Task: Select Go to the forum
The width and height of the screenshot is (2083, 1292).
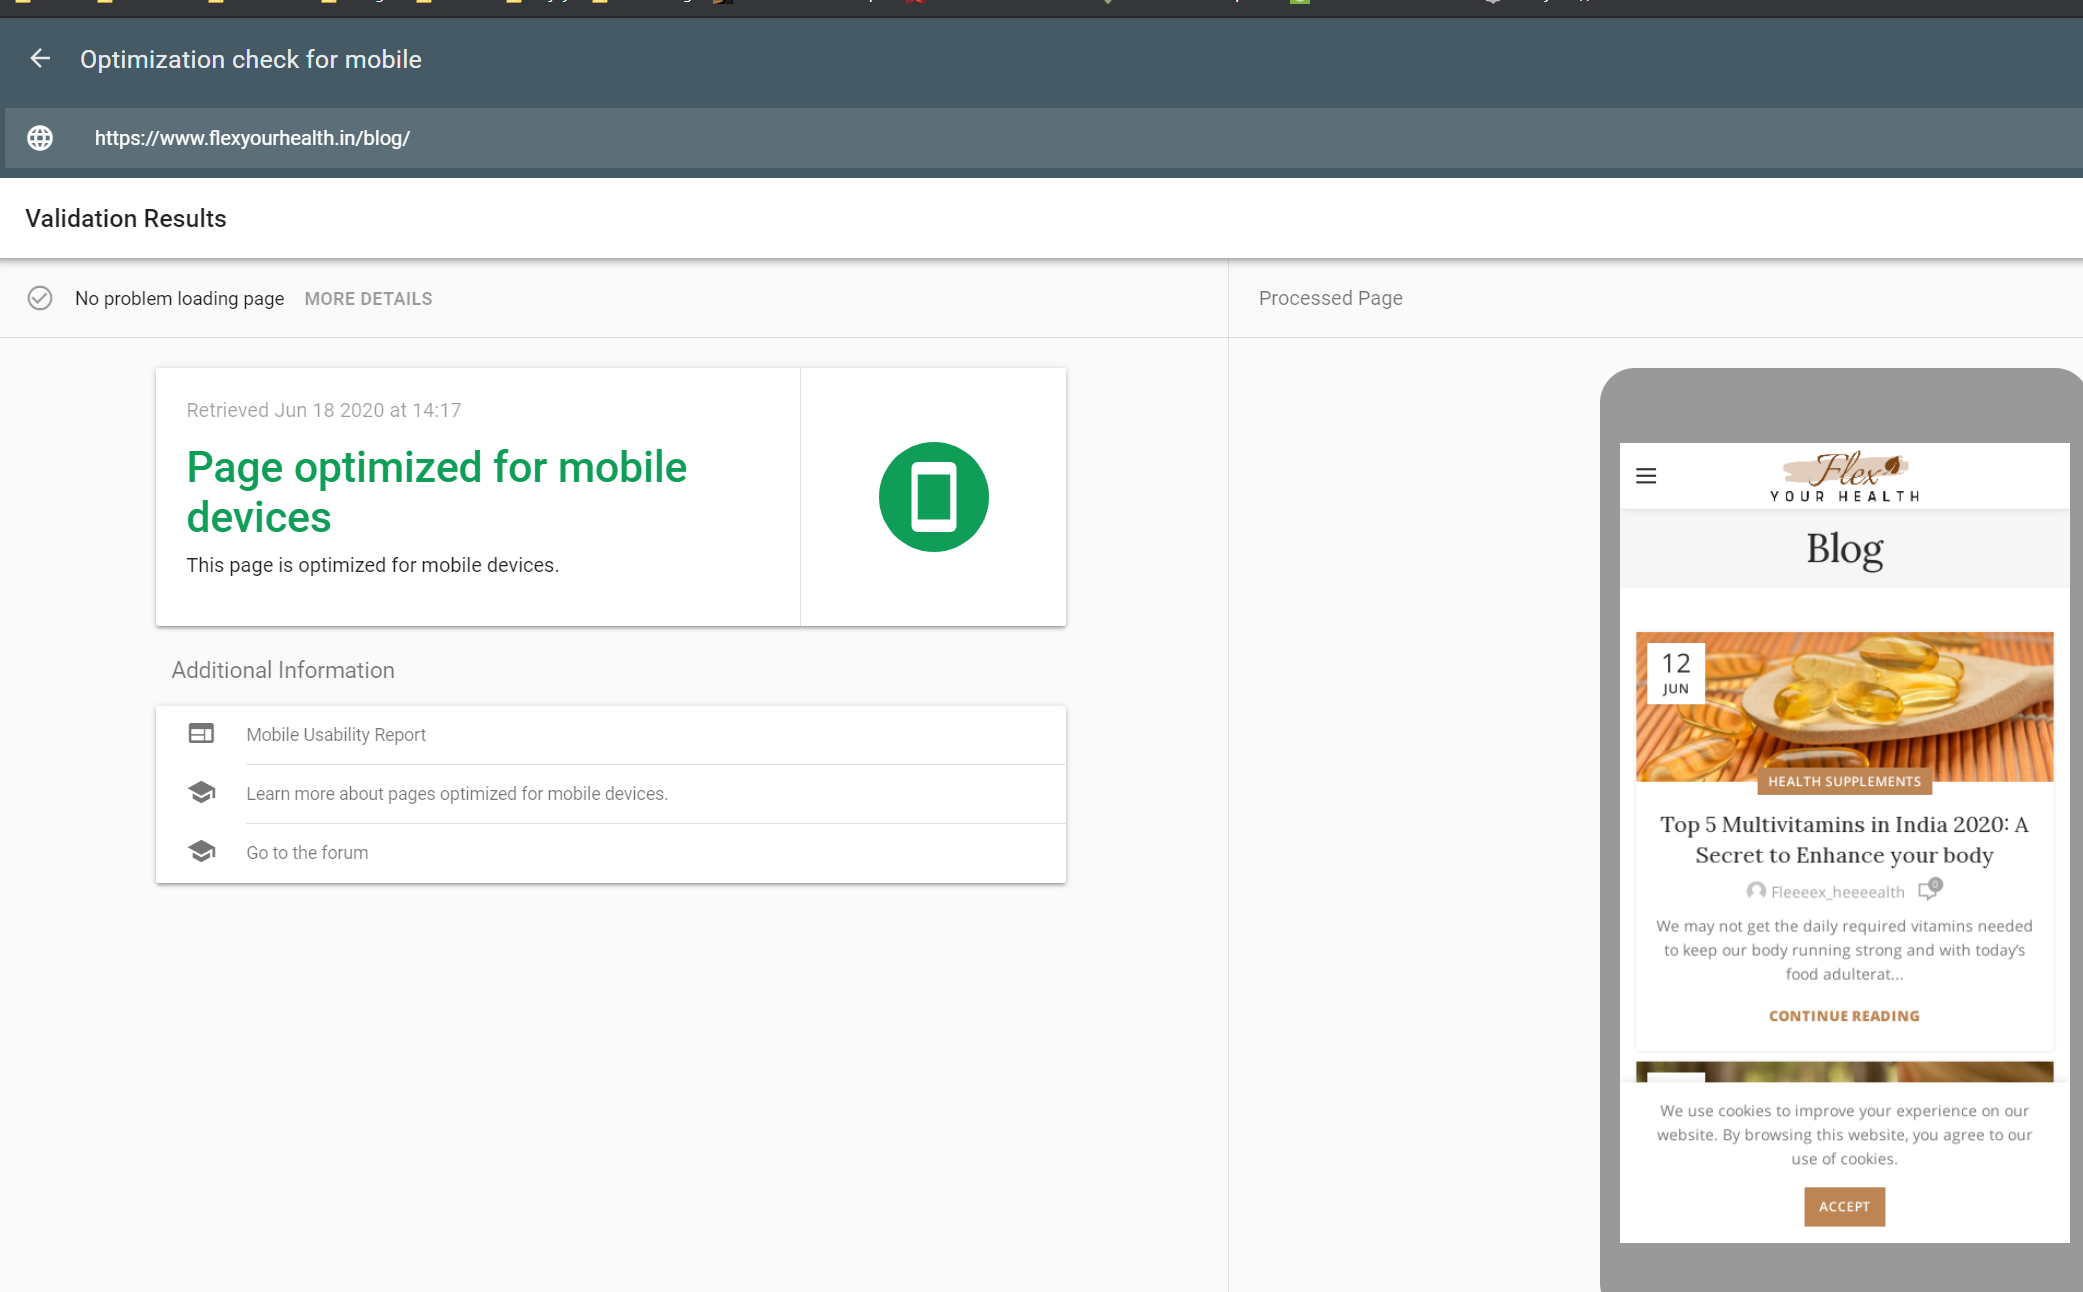Action: [x=307, y=853]
